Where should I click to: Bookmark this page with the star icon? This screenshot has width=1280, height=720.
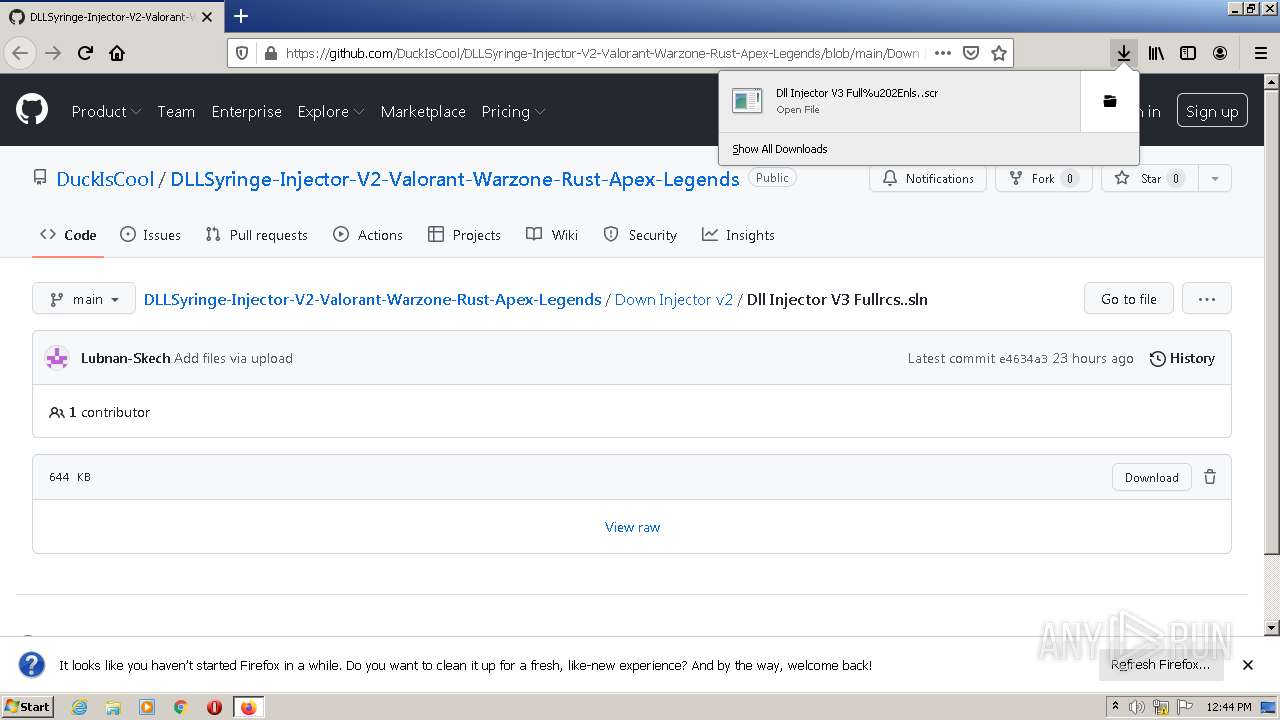(998, 53)
